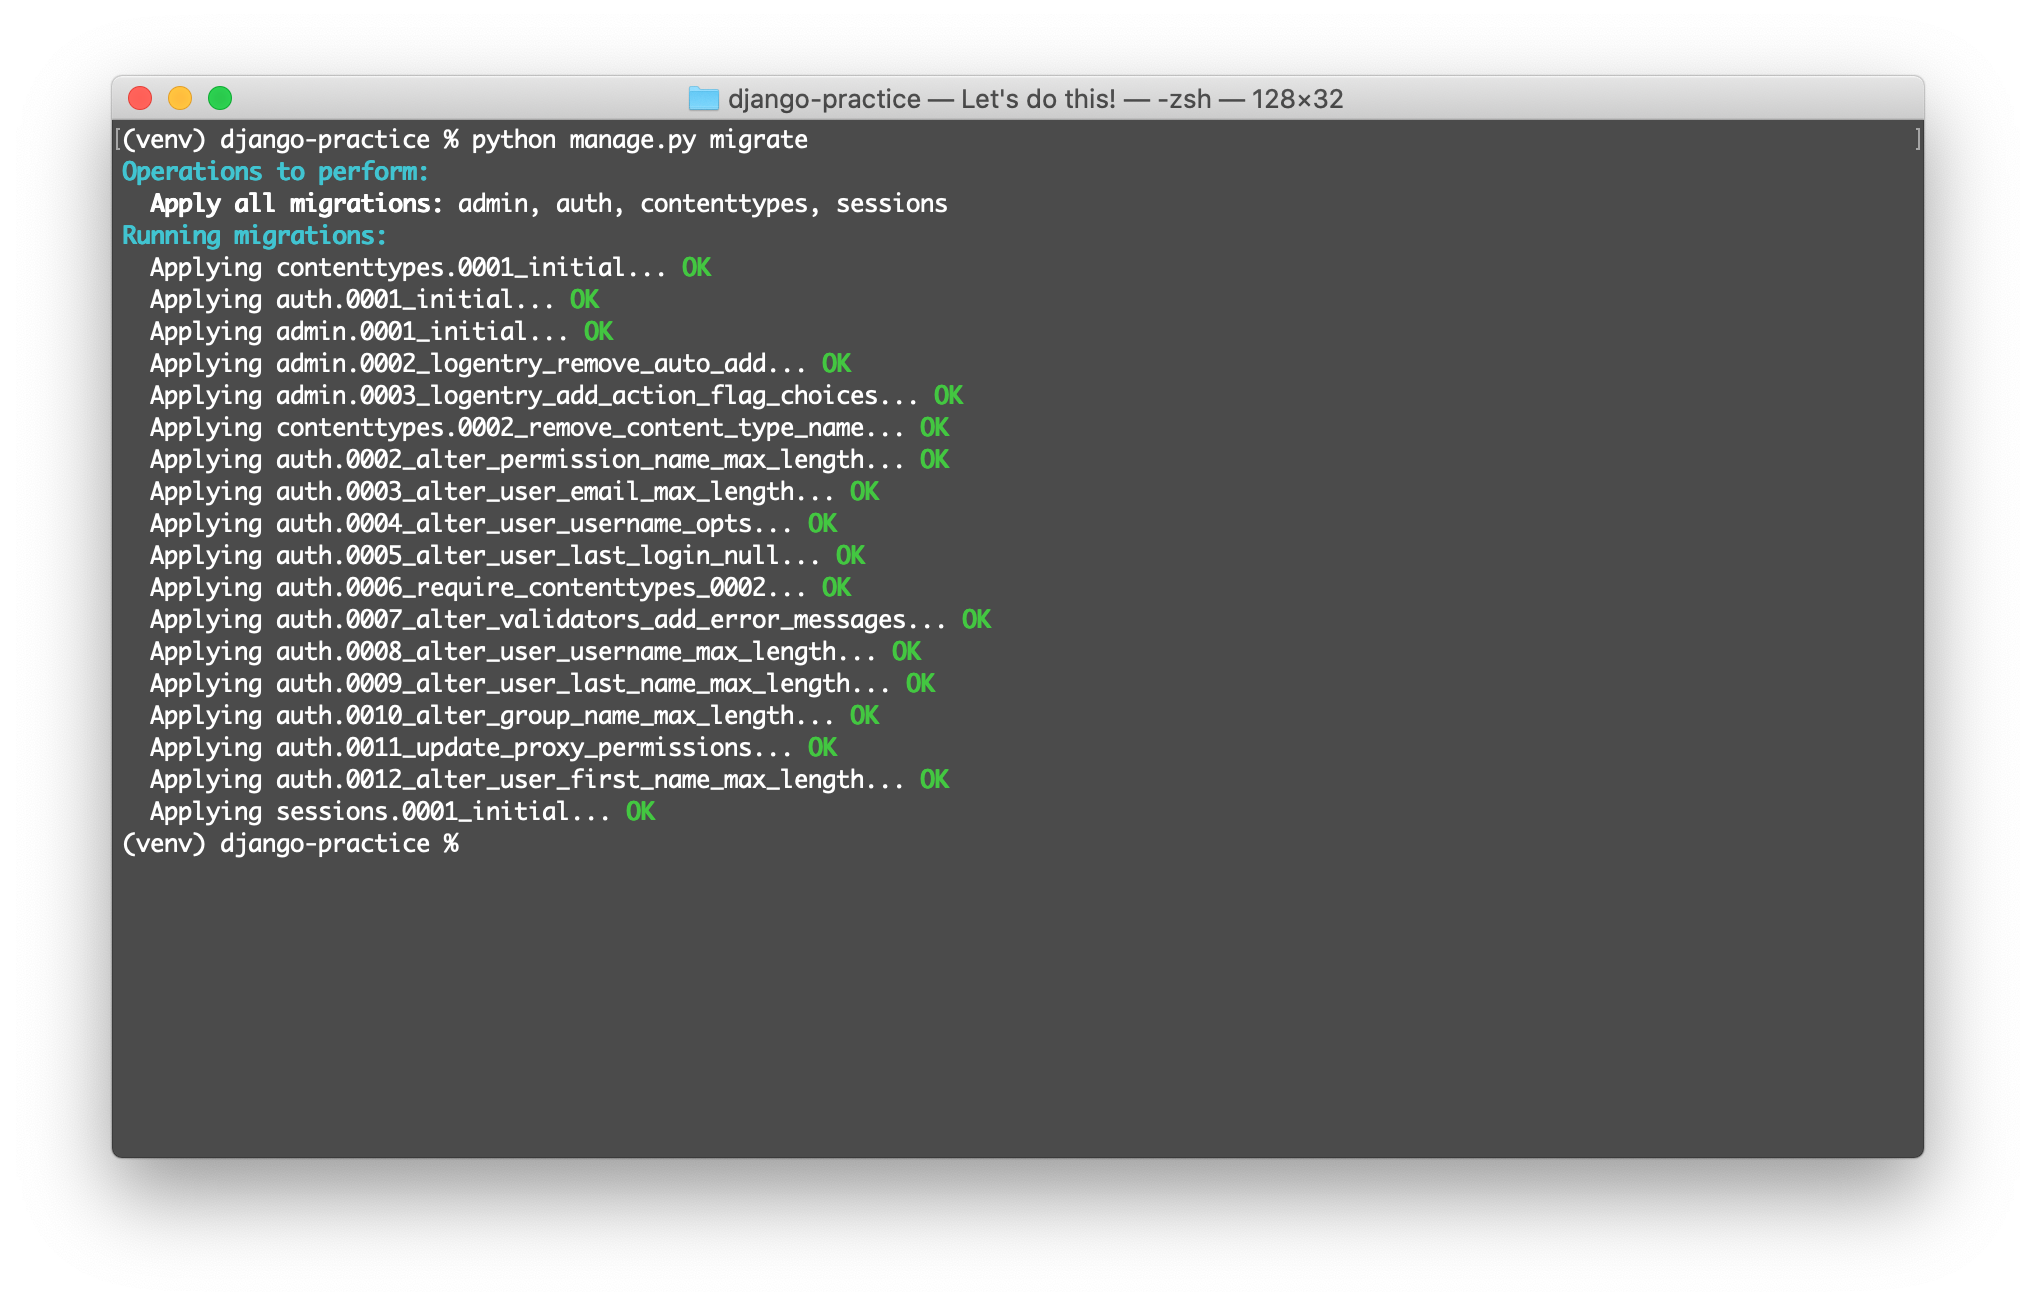Click the 'auth.0007_alter_validators_add_error_messages' line
Viewport: 2036px width, 1306px height.
(570, 620)
